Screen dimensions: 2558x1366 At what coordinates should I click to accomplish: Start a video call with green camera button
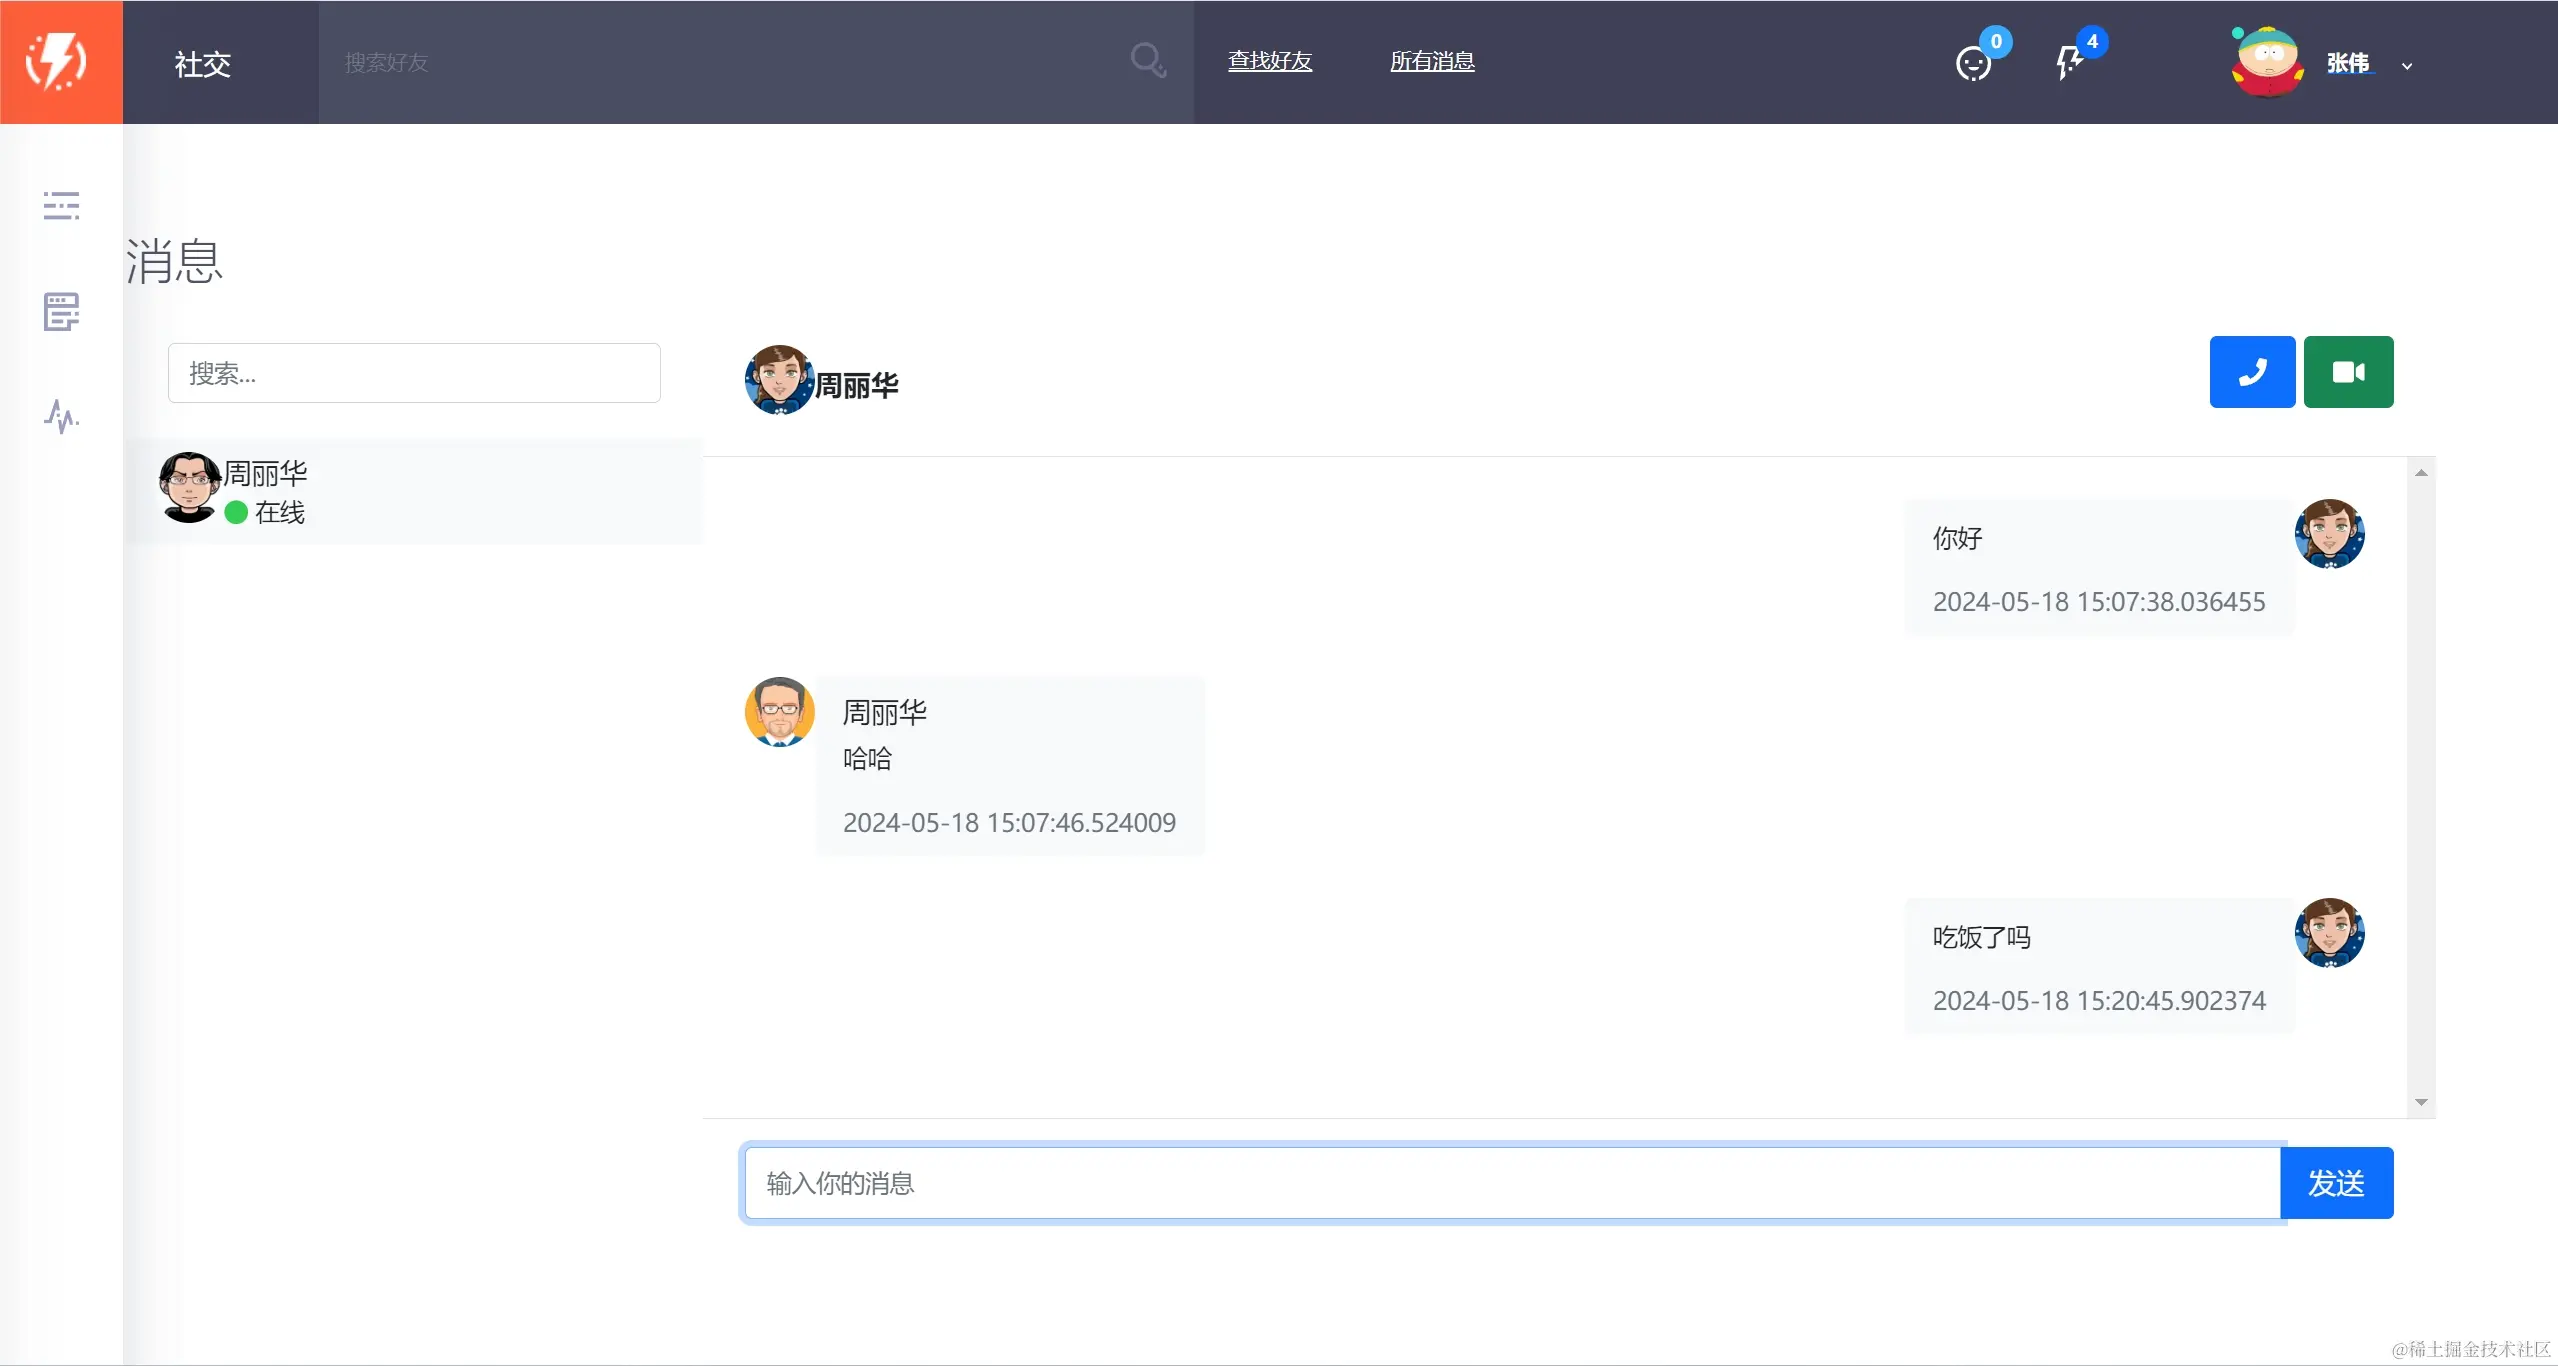point(2348,372)
